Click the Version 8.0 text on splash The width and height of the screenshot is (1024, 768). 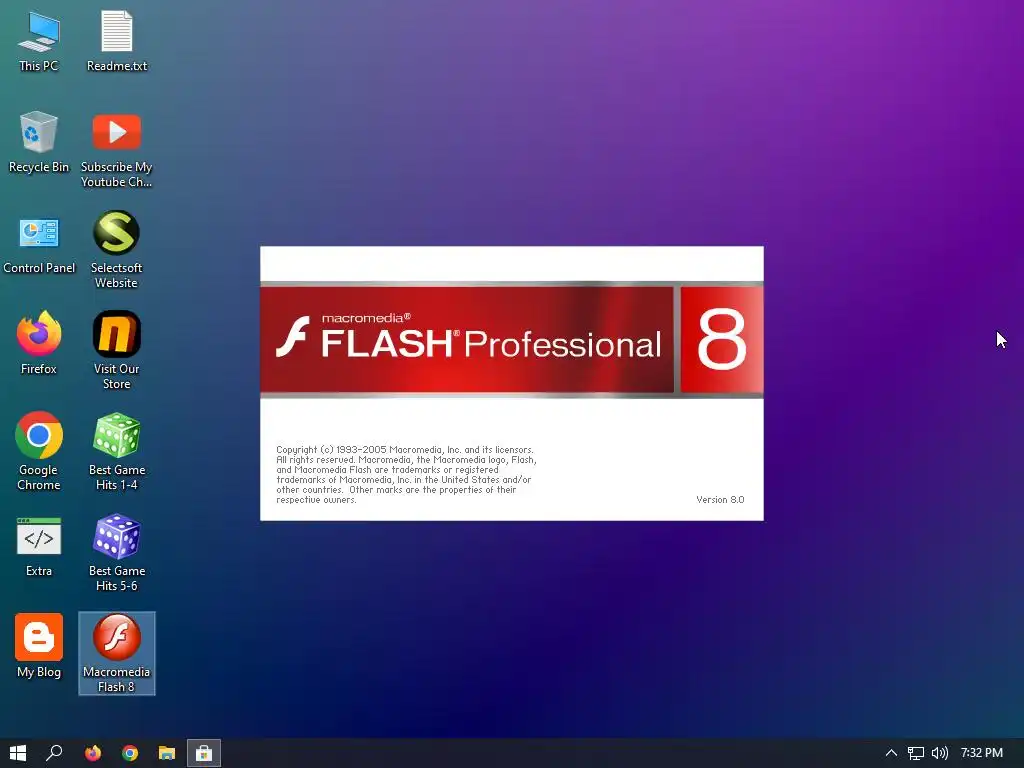[720, 500]
